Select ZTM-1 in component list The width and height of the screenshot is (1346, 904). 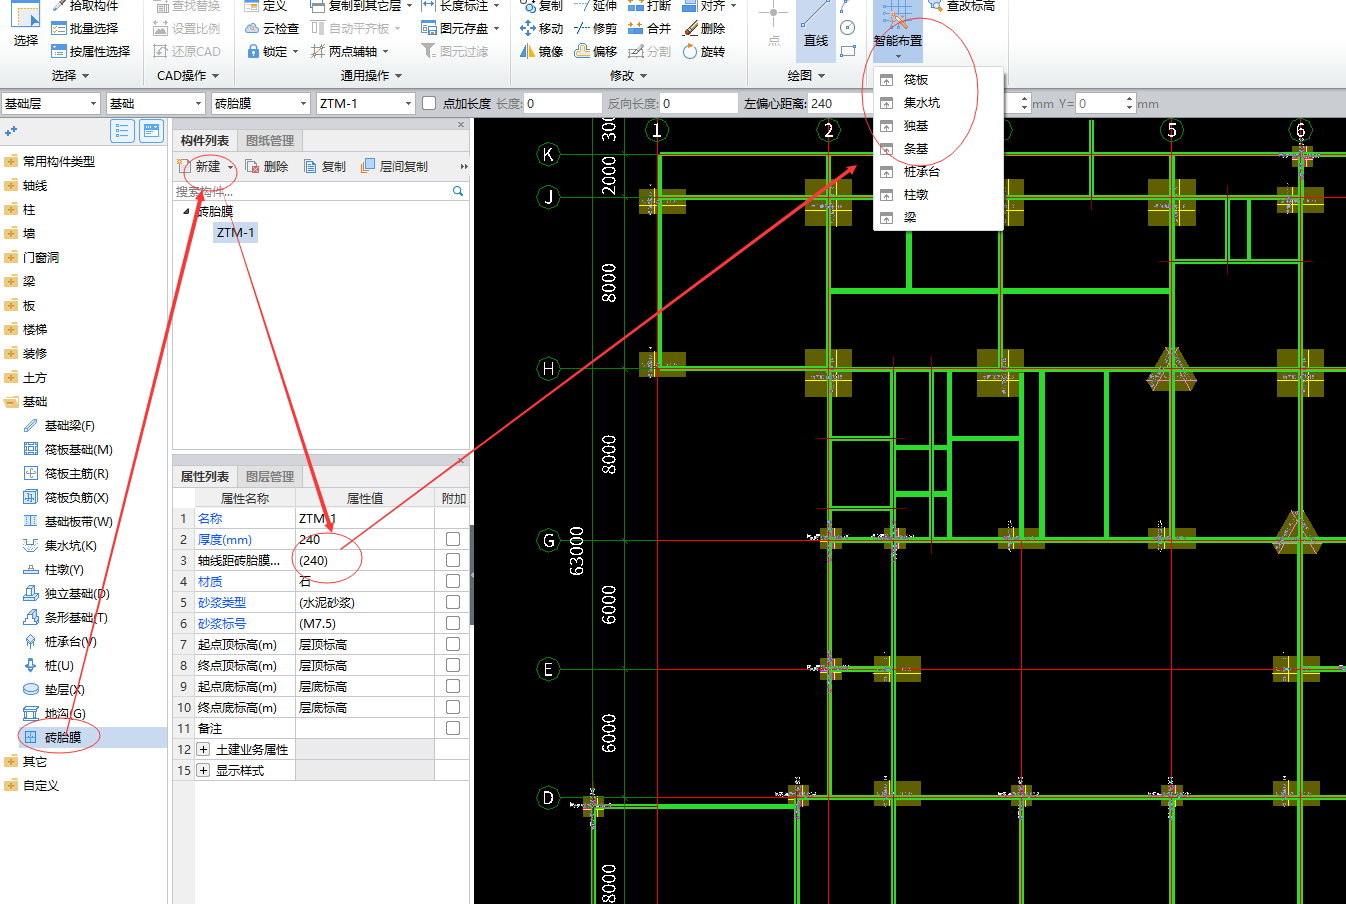click(x=236, y=232)
